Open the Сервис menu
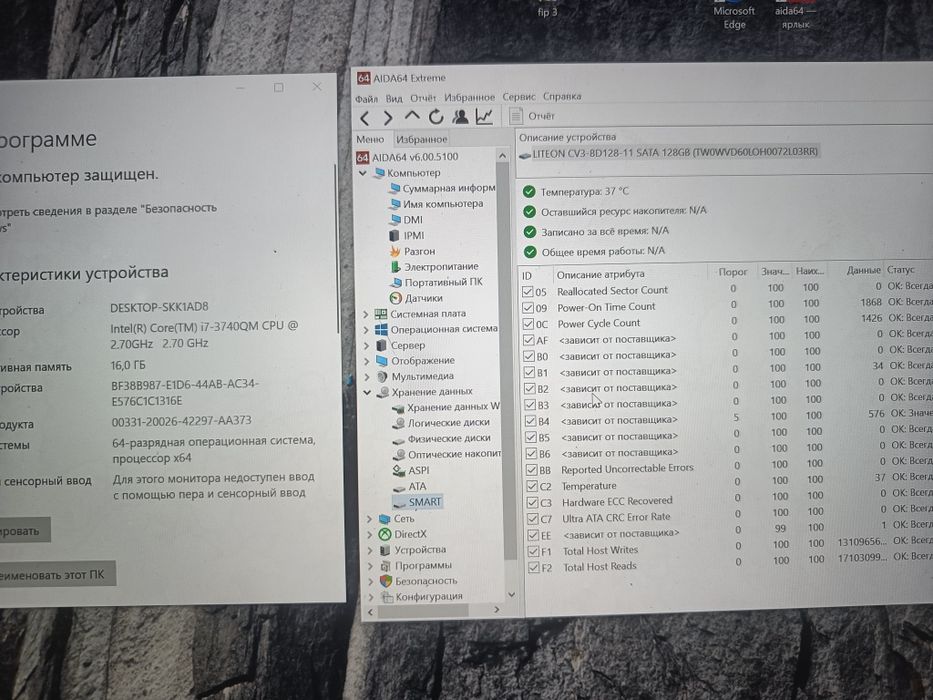Viewport: 933px width, 700px height. pyautogui.click(x=519, y=96)
